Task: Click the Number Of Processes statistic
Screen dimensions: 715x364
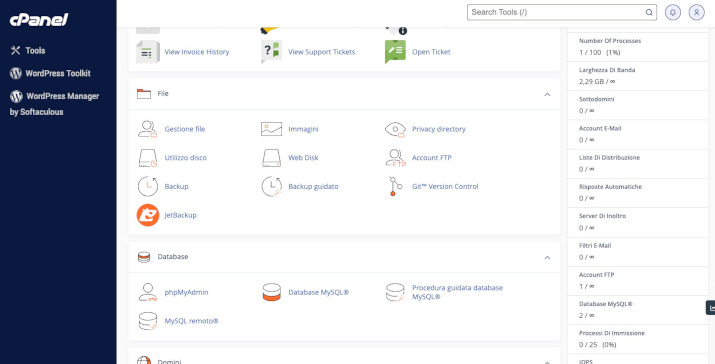Action: pos(637,47)
